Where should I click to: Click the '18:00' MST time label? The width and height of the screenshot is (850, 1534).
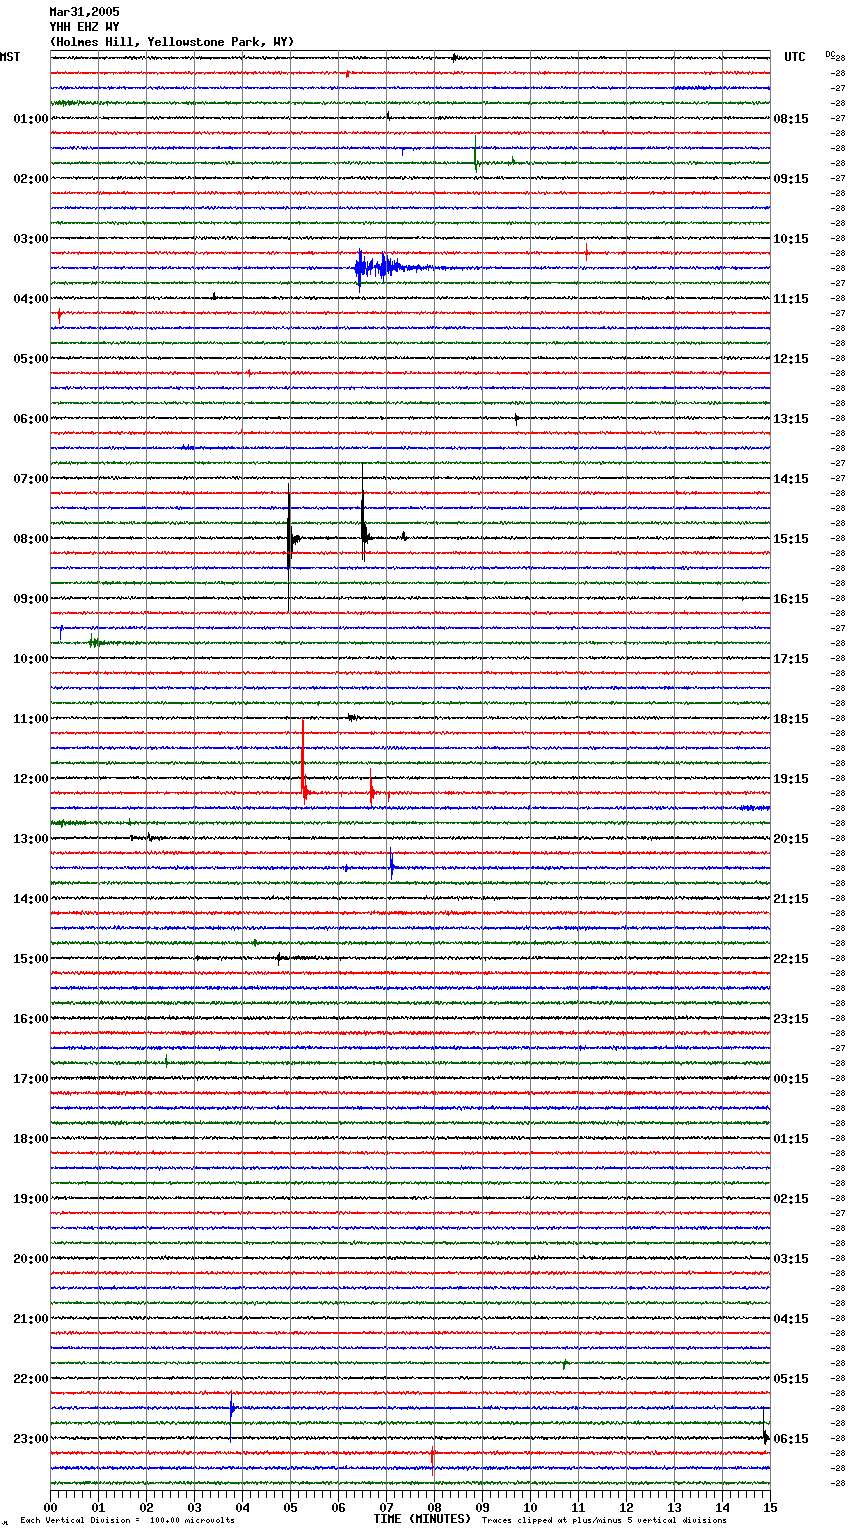pos(31,1139)
